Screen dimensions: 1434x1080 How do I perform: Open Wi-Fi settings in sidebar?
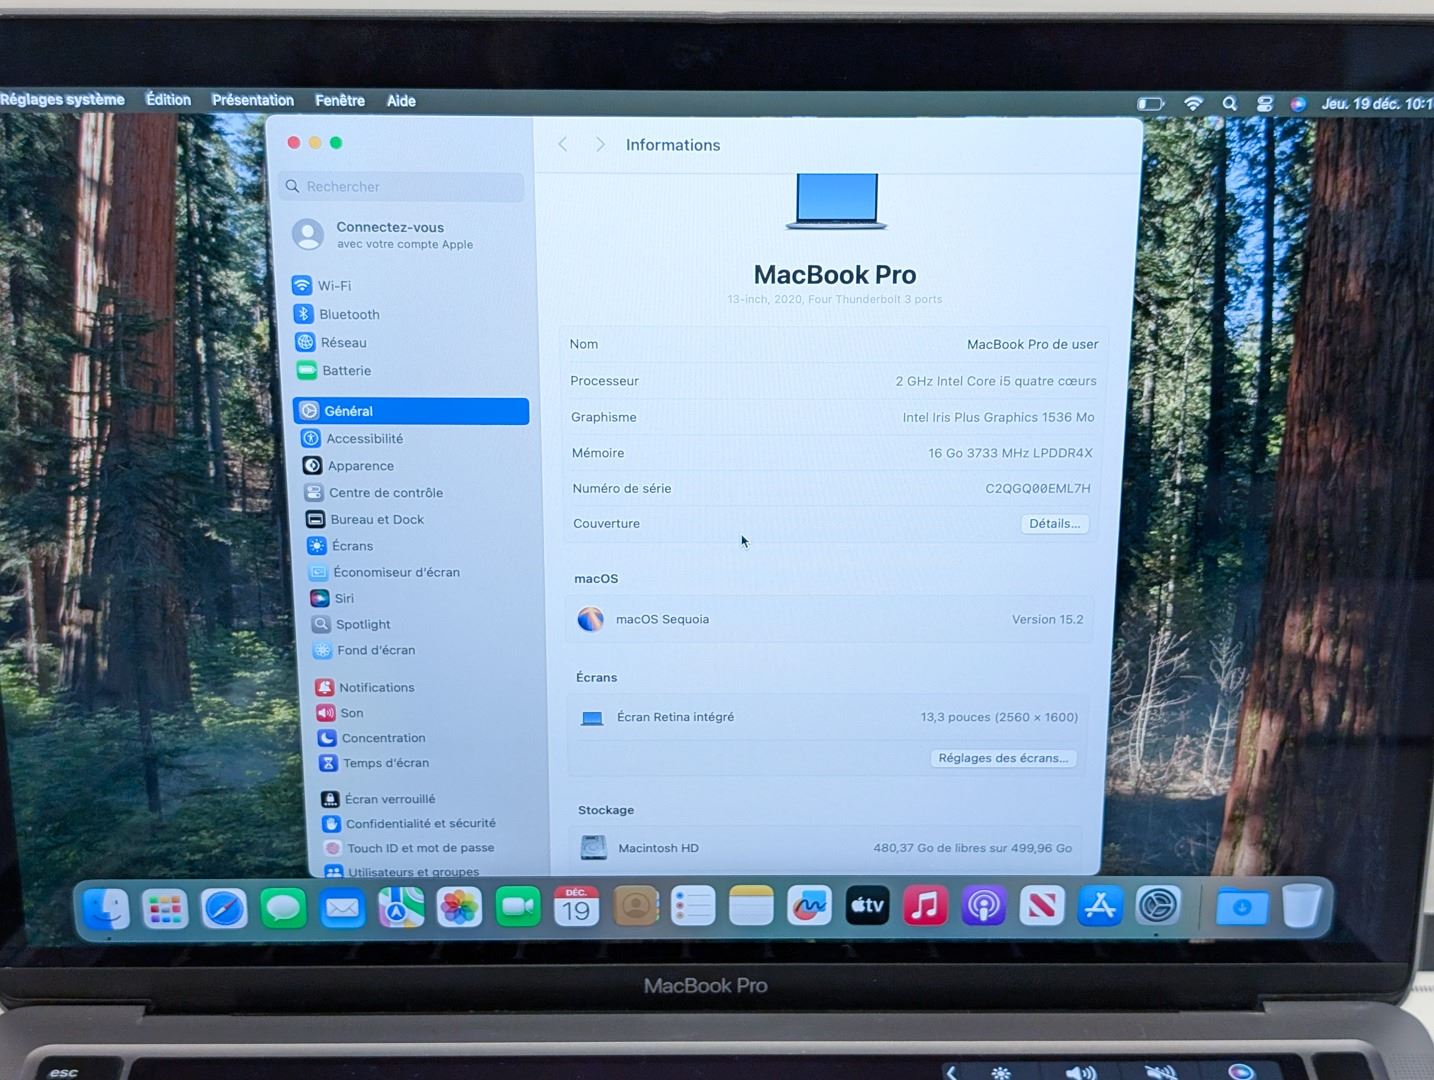[333, 286]
